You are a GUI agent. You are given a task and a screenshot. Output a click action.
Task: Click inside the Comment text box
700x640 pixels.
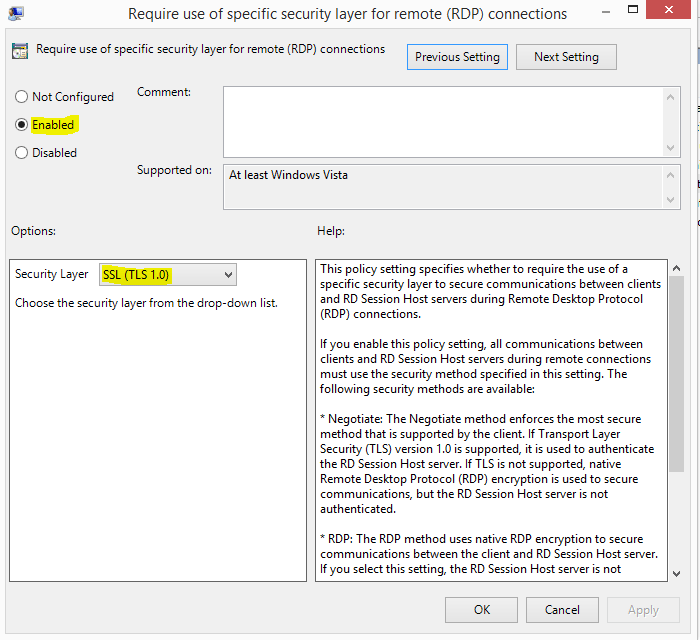pyautogui.click(x=442, y=121)
